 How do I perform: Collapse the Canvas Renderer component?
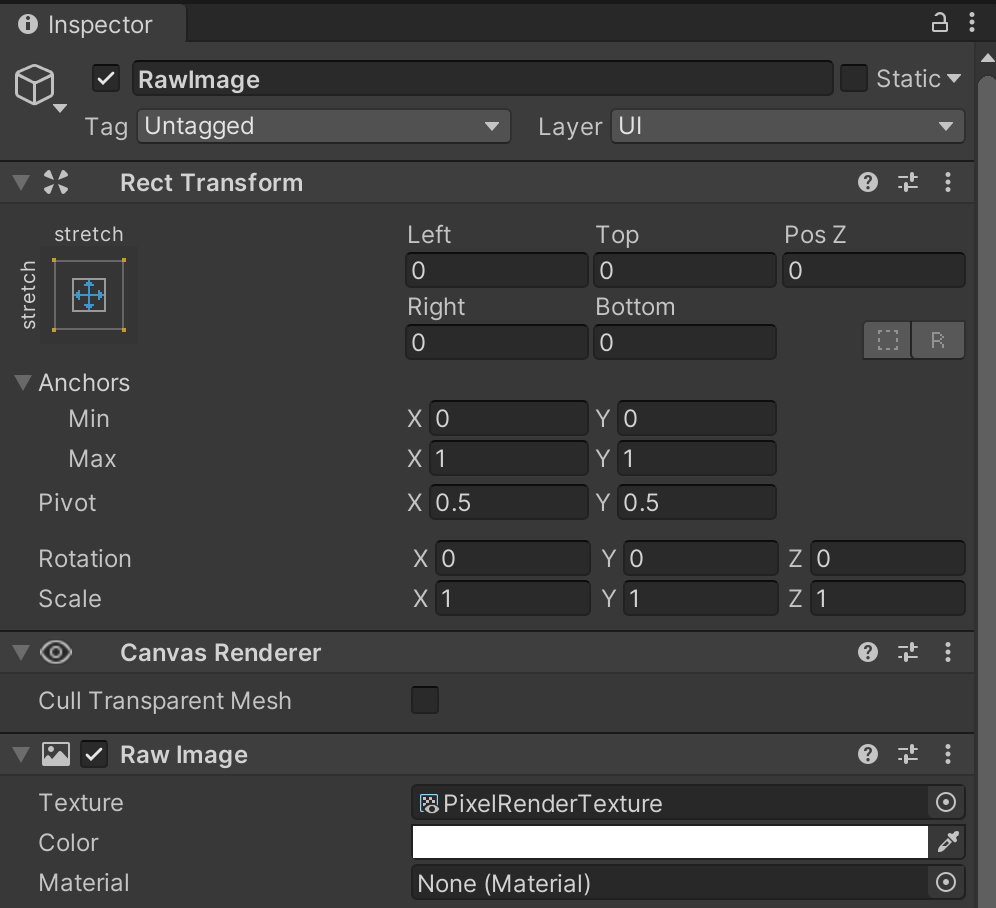pos(21,653)
